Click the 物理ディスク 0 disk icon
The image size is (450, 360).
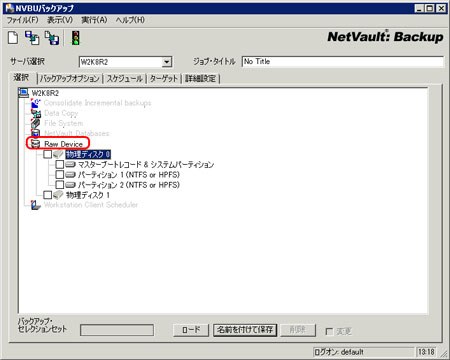coord(58,154)
